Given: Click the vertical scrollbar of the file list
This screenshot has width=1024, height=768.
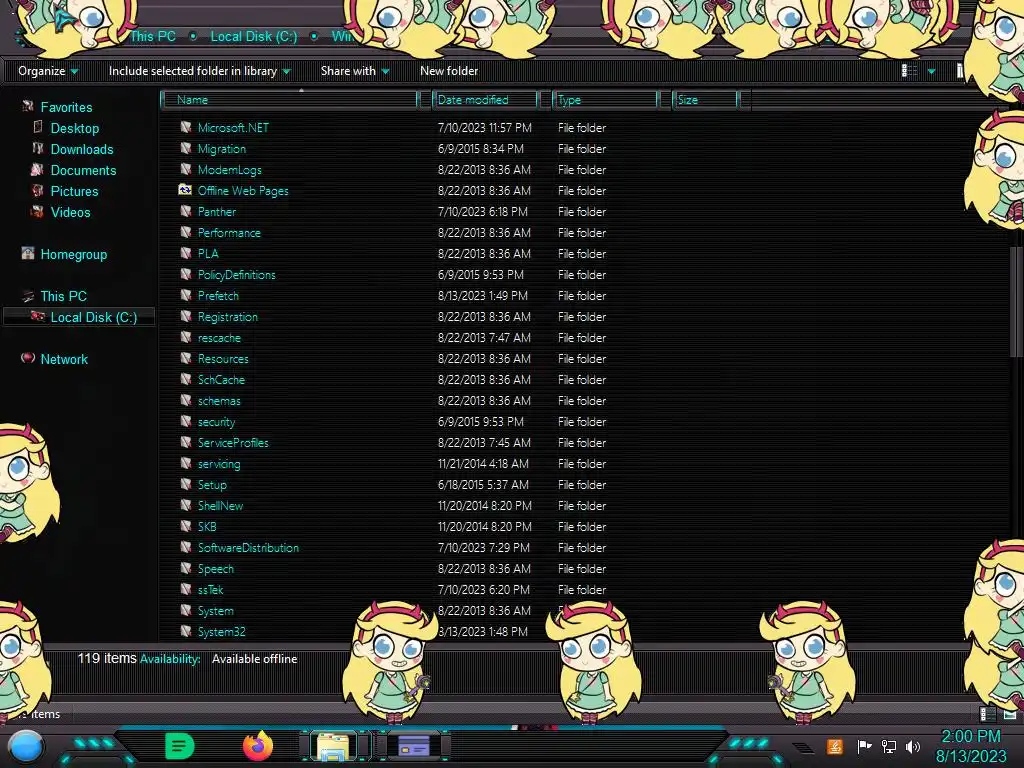Looking at the screenshot, I should point(1016,302).
